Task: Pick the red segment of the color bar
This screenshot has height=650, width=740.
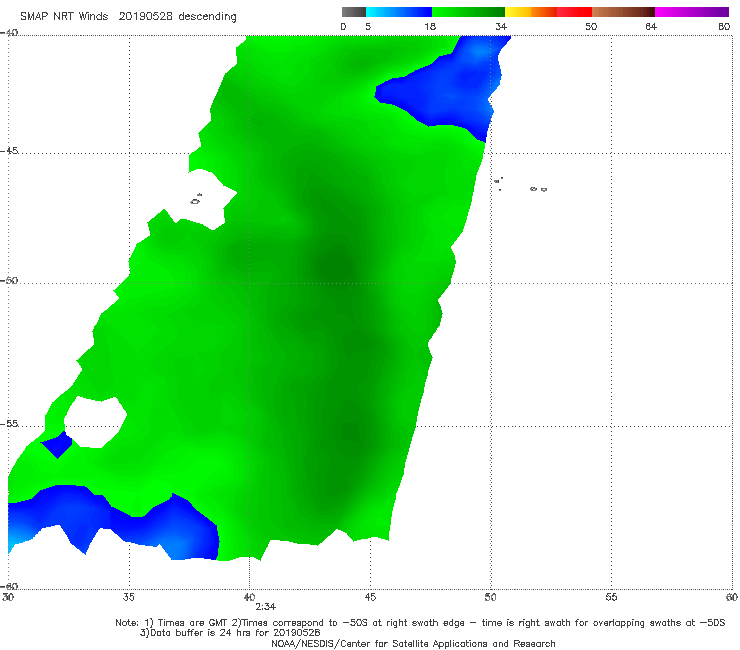Action: [x=575, y=12]
